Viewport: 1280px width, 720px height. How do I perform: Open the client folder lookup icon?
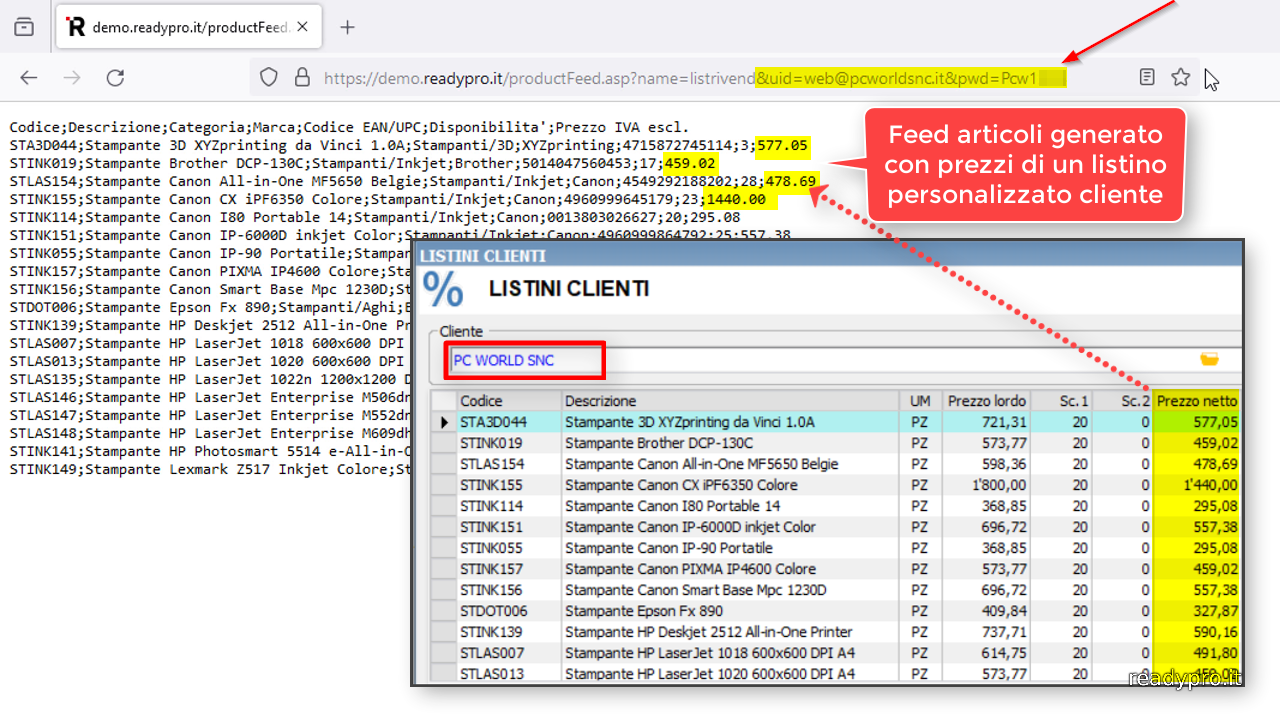click(1209, 360)
